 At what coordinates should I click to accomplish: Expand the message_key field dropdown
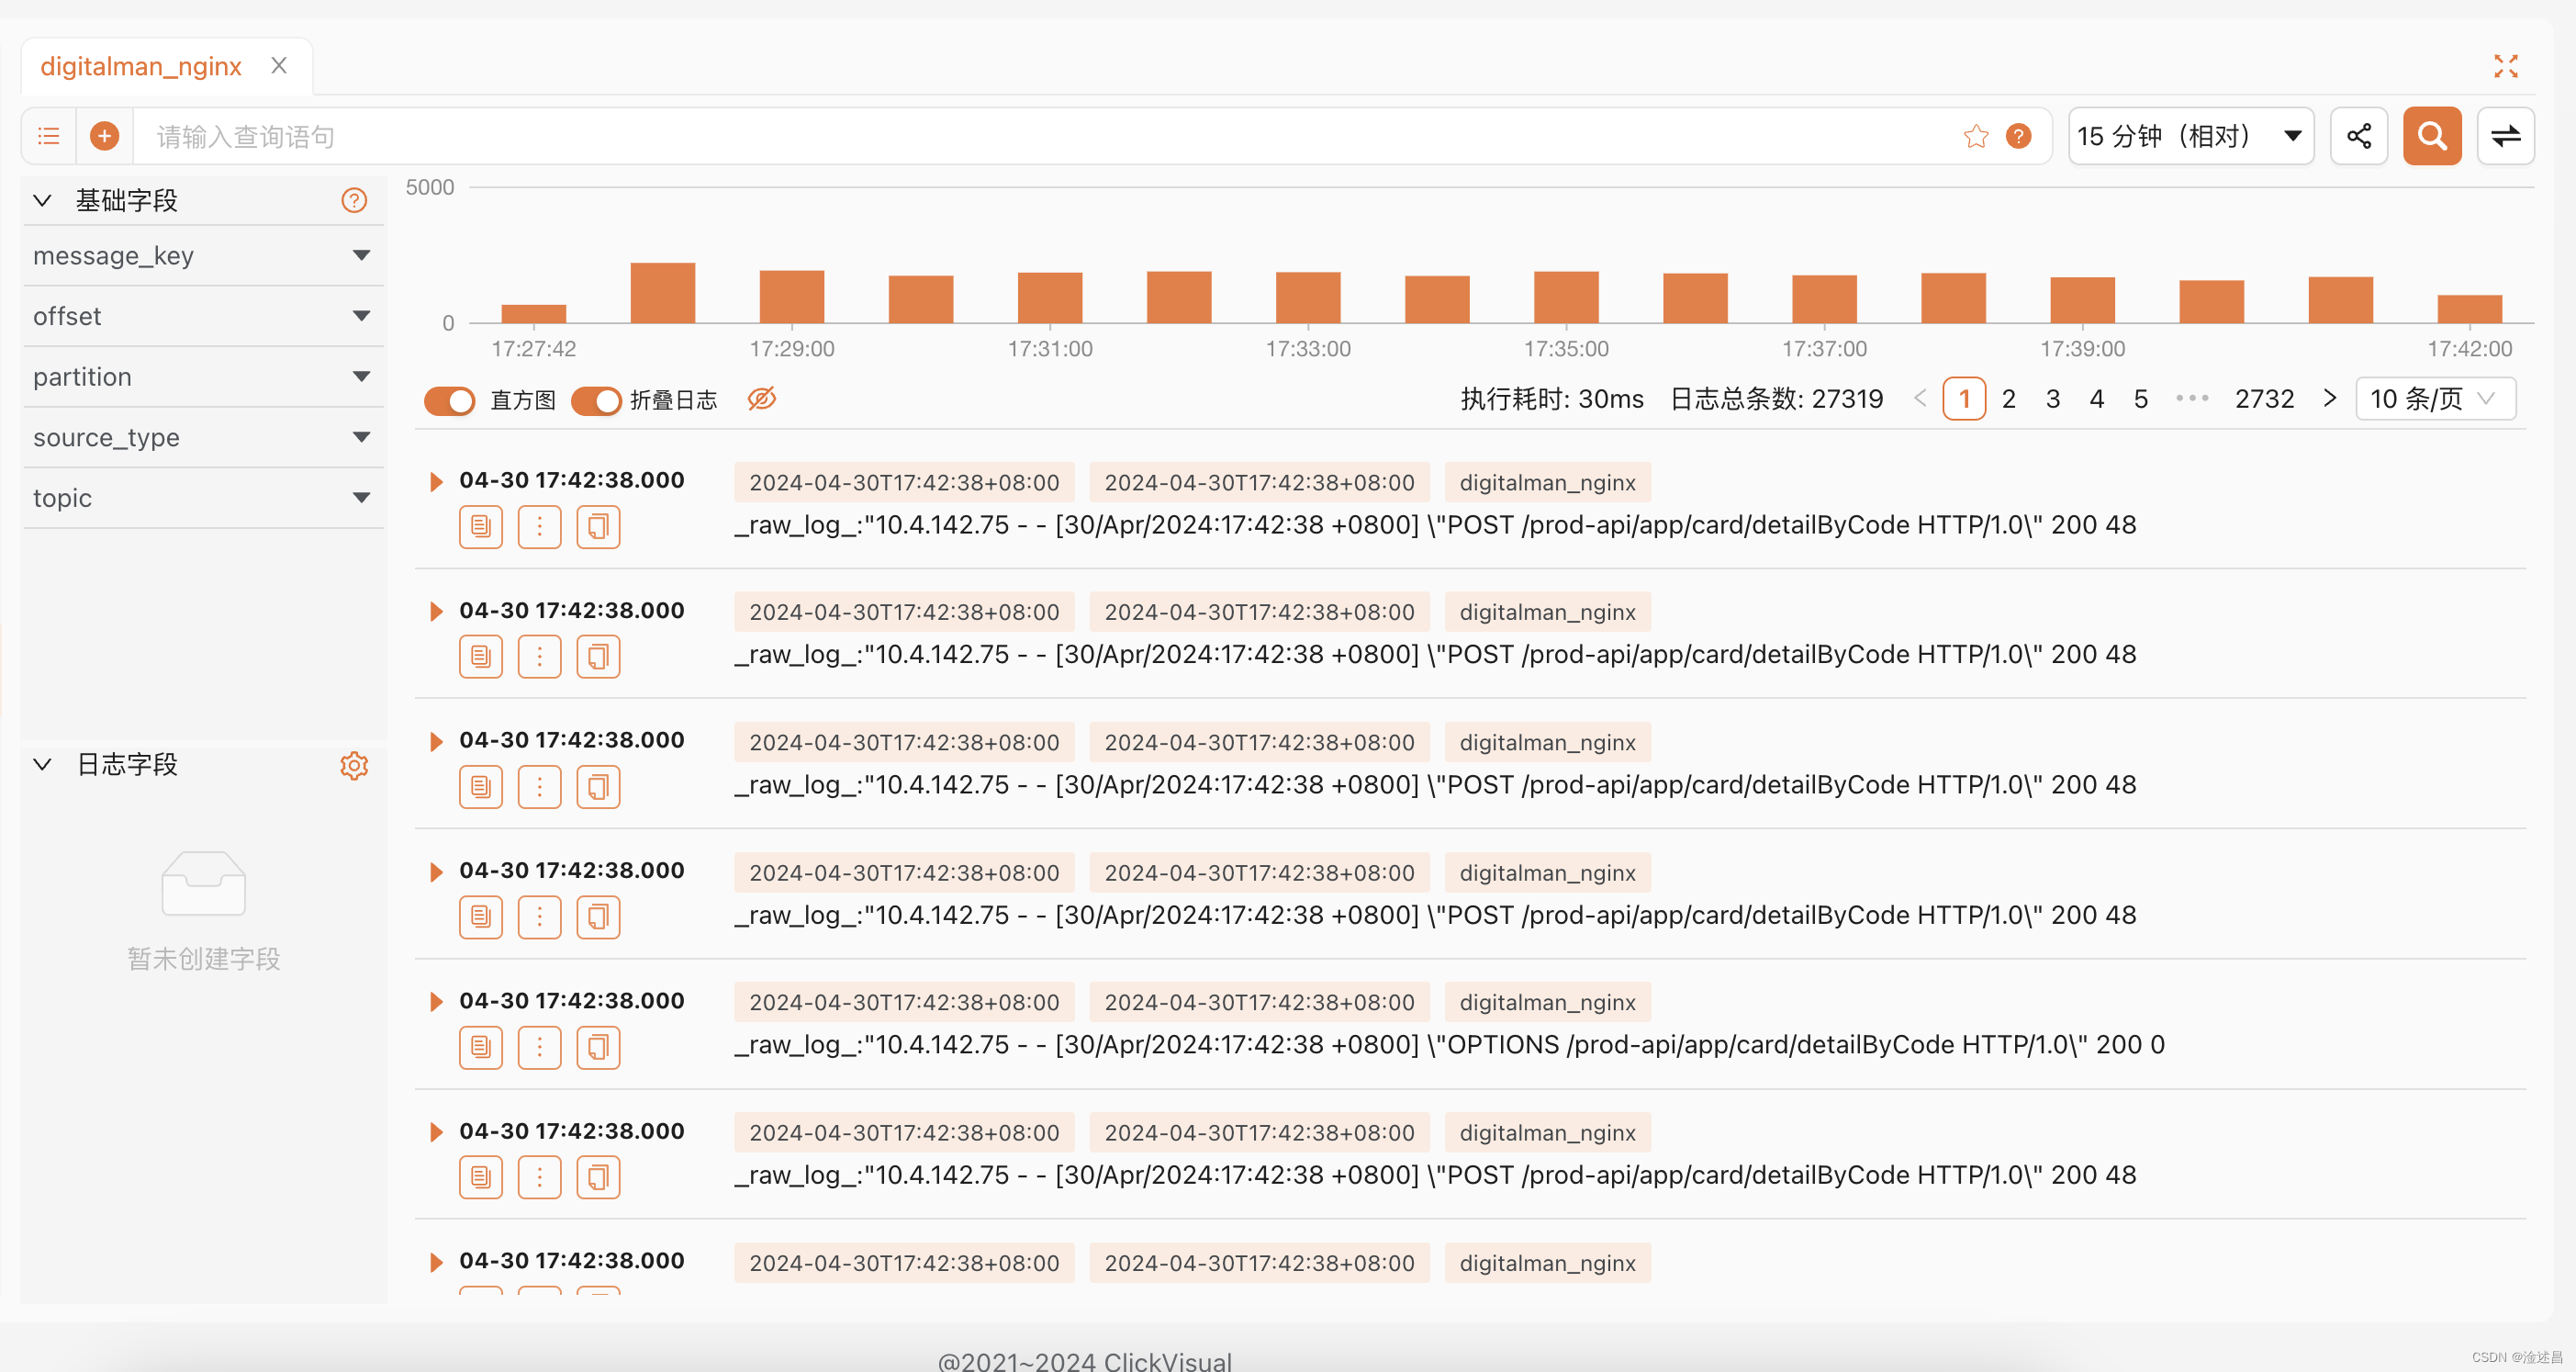tap(361, 256)
